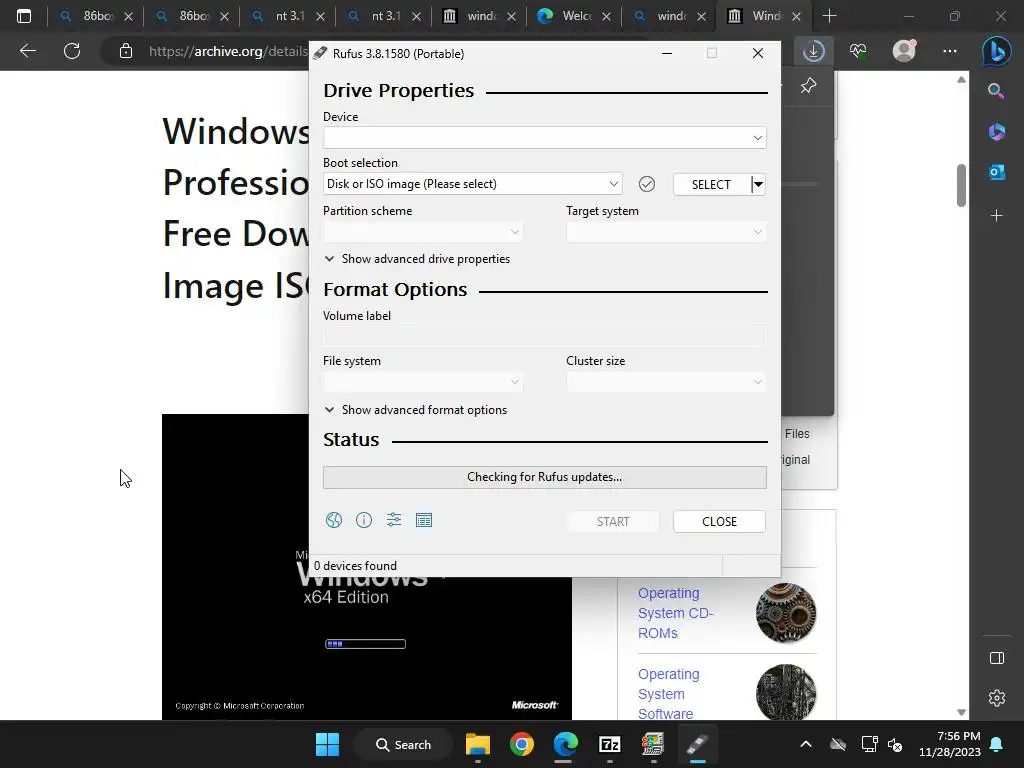Open 7-Zip from taskbar

[609, 744]
